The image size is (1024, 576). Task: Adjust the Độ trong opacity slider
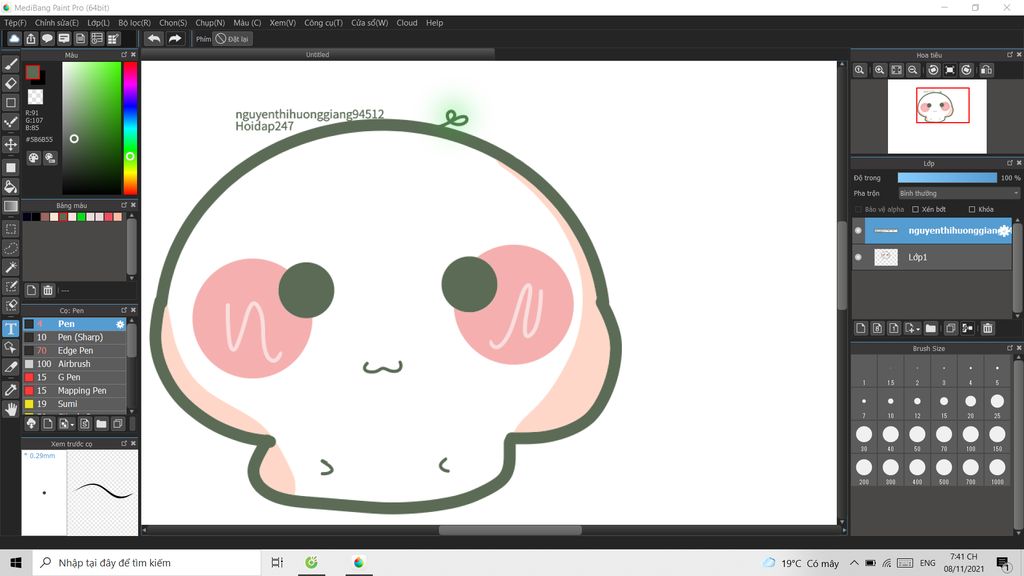coord(947,178)
